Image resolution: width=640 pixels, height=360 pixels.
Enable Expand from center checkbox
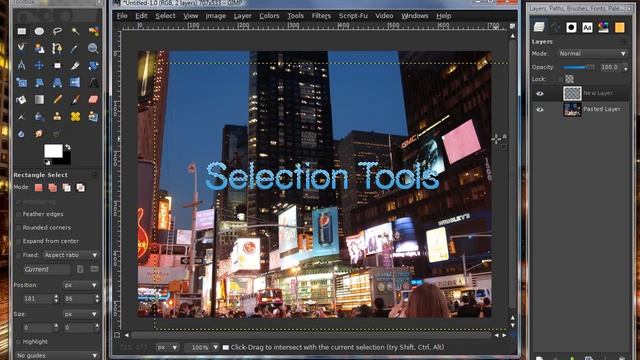[18, 241]
